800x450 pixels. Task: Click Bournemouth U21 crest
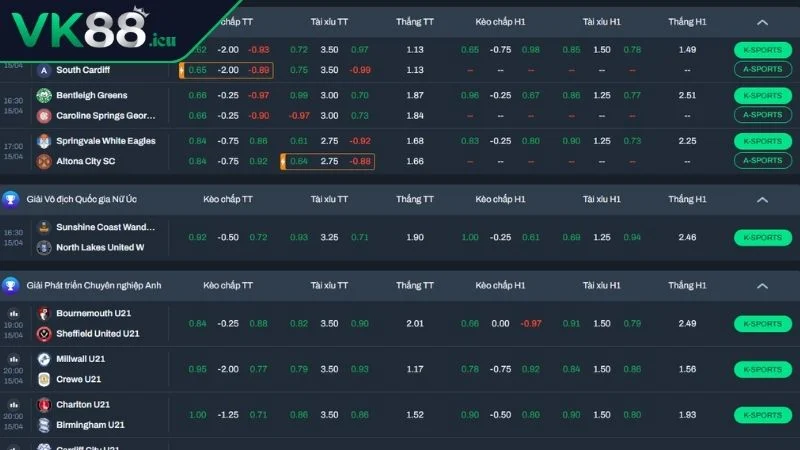(44, 313)
